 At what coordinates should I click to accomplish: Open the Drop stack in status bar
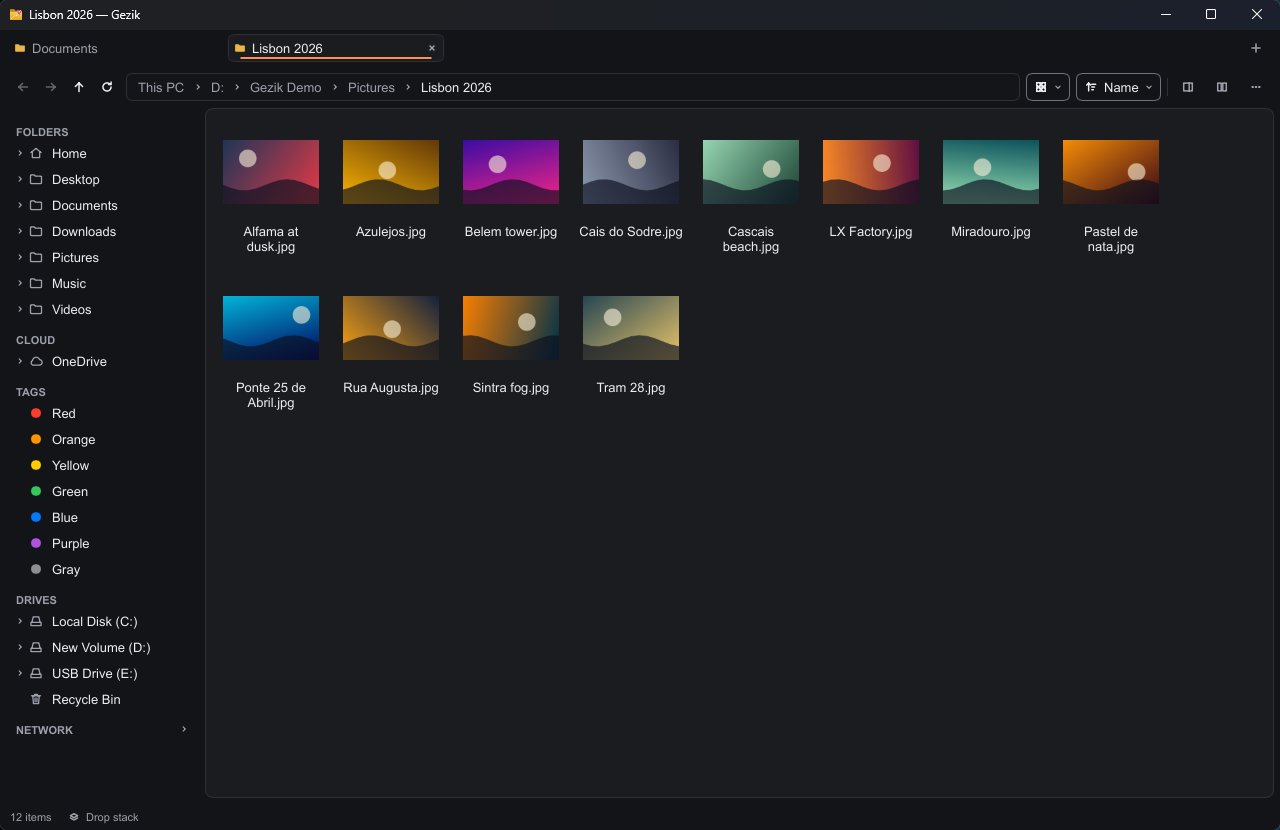click(104, 817)
